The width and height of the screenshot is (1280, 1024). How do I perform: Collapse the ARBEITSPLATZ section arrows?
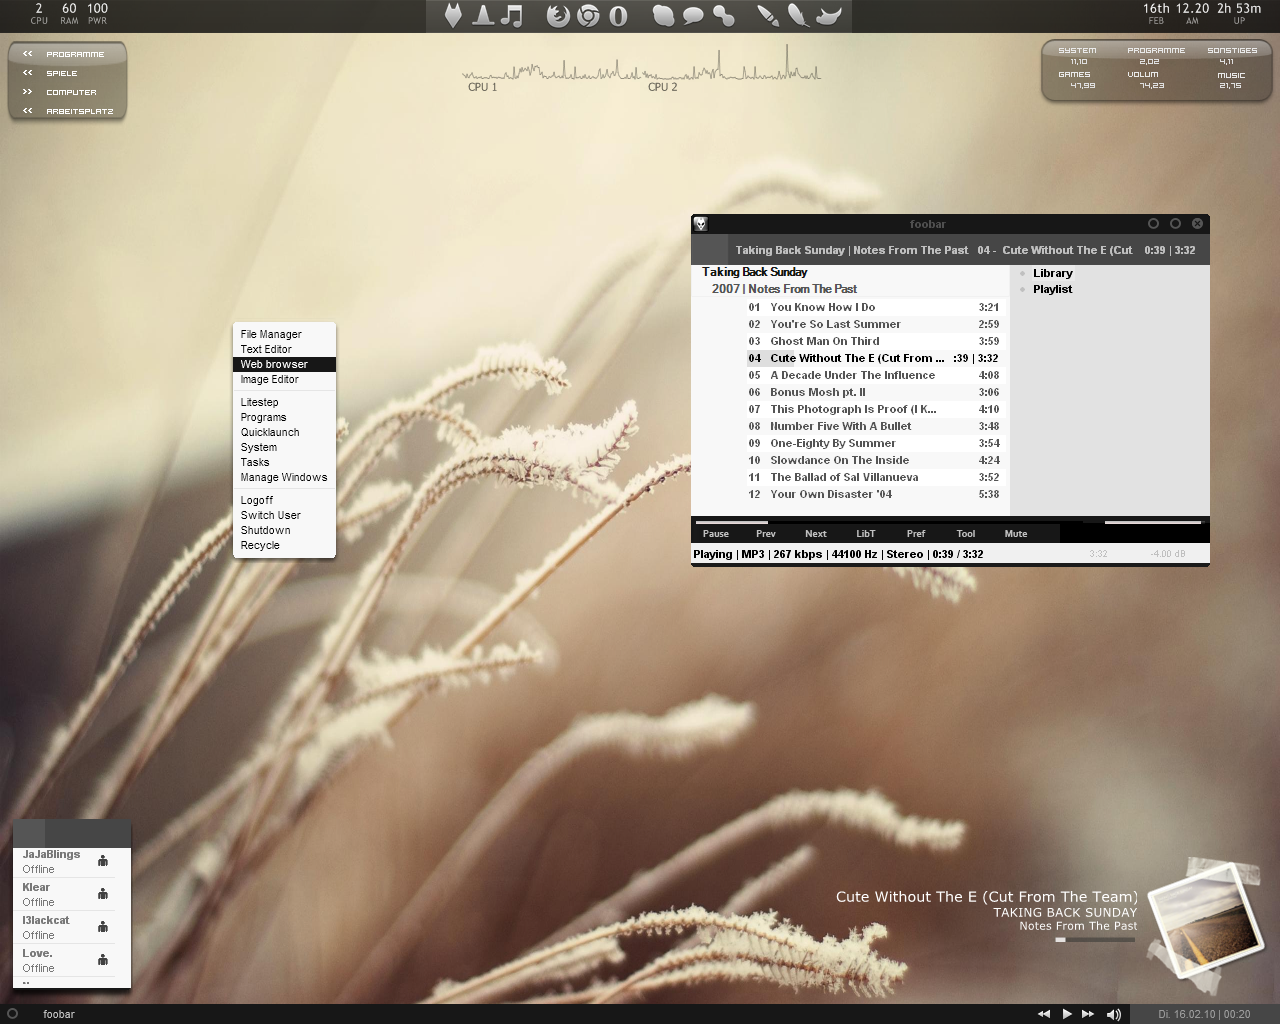pos(28,111)
